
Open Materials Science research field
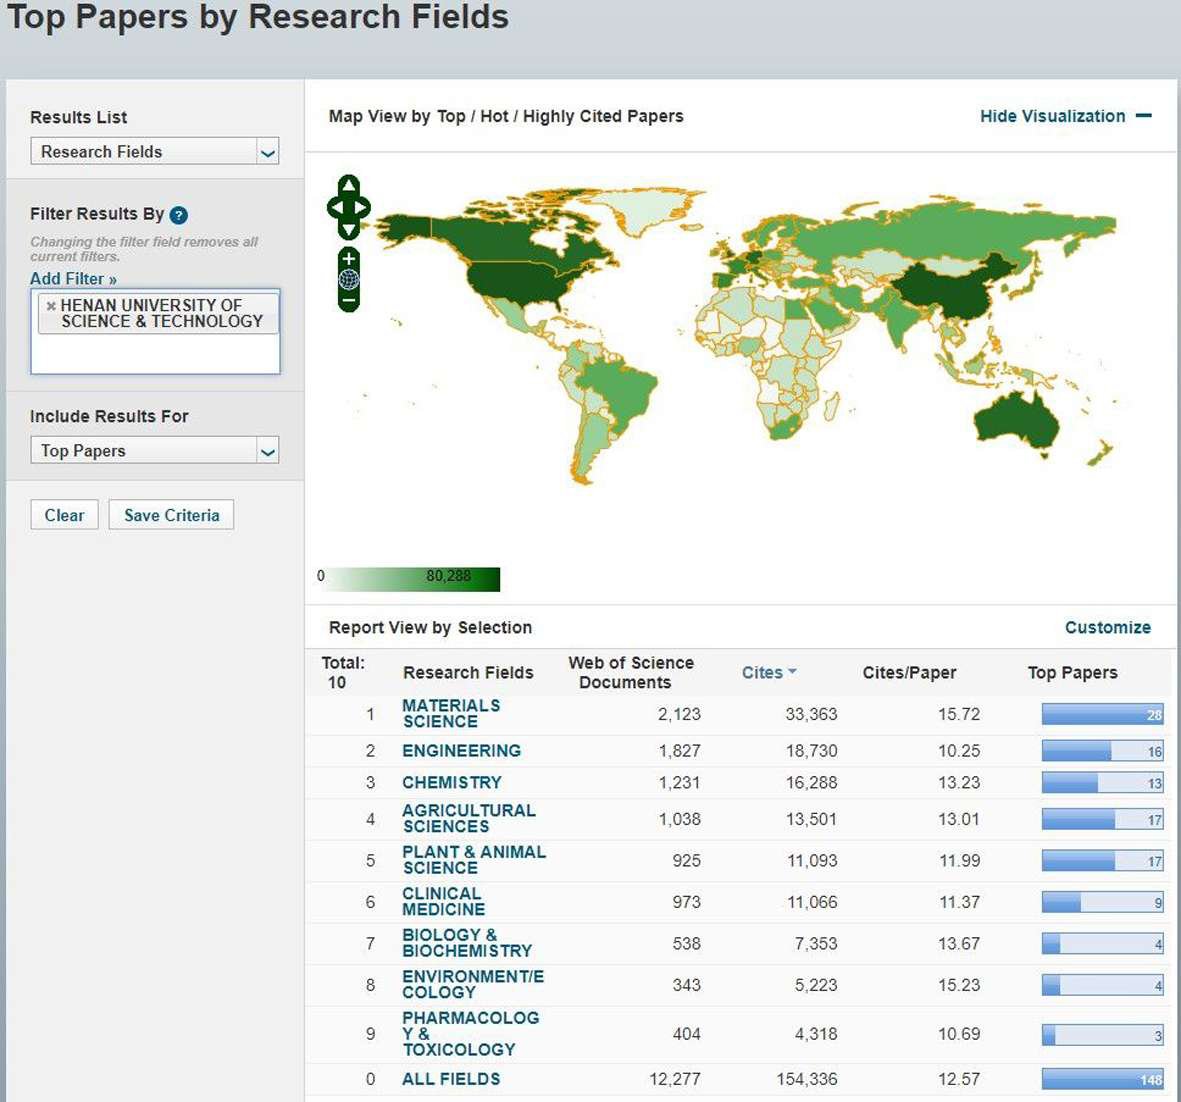[450, 713]
